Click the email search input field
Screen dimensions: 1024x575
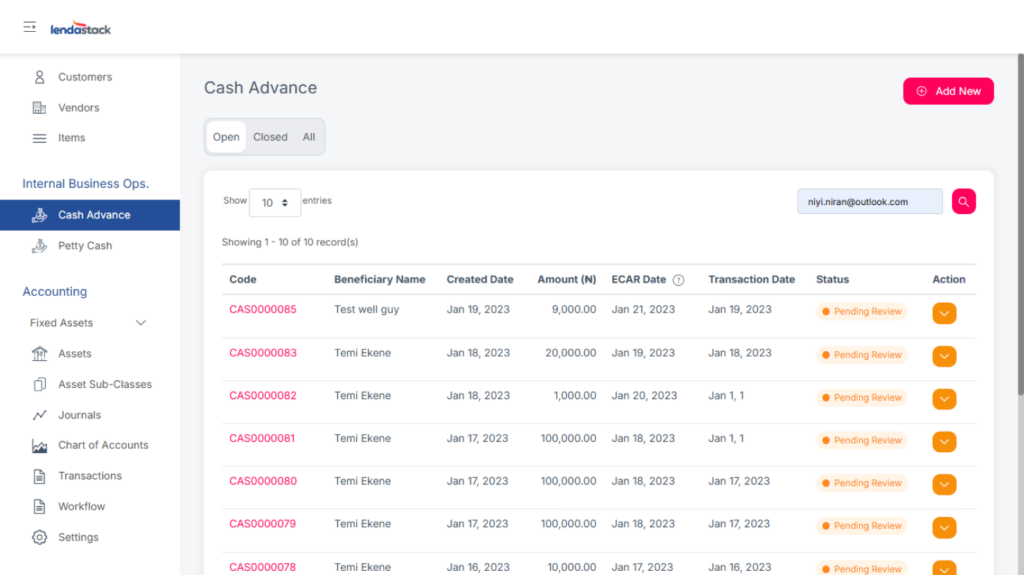coord(869,202)
